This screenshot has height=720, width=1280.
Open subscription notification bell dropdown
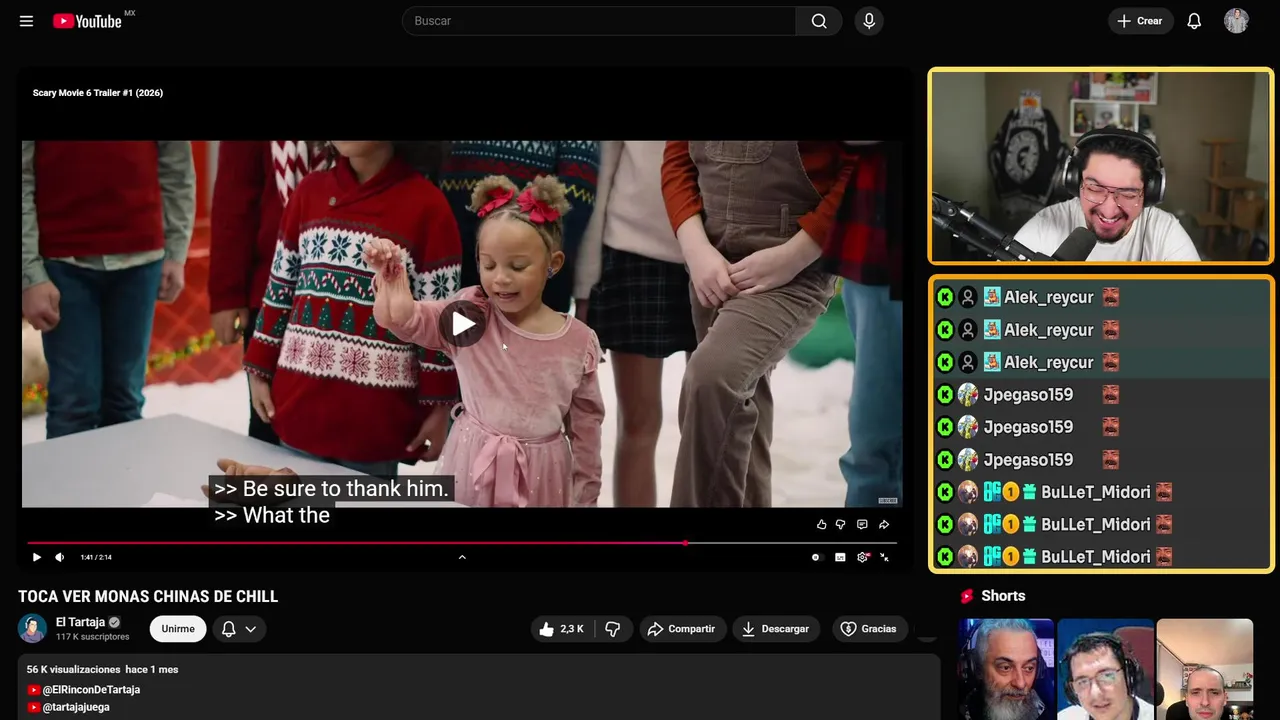[x=239, y=629]
